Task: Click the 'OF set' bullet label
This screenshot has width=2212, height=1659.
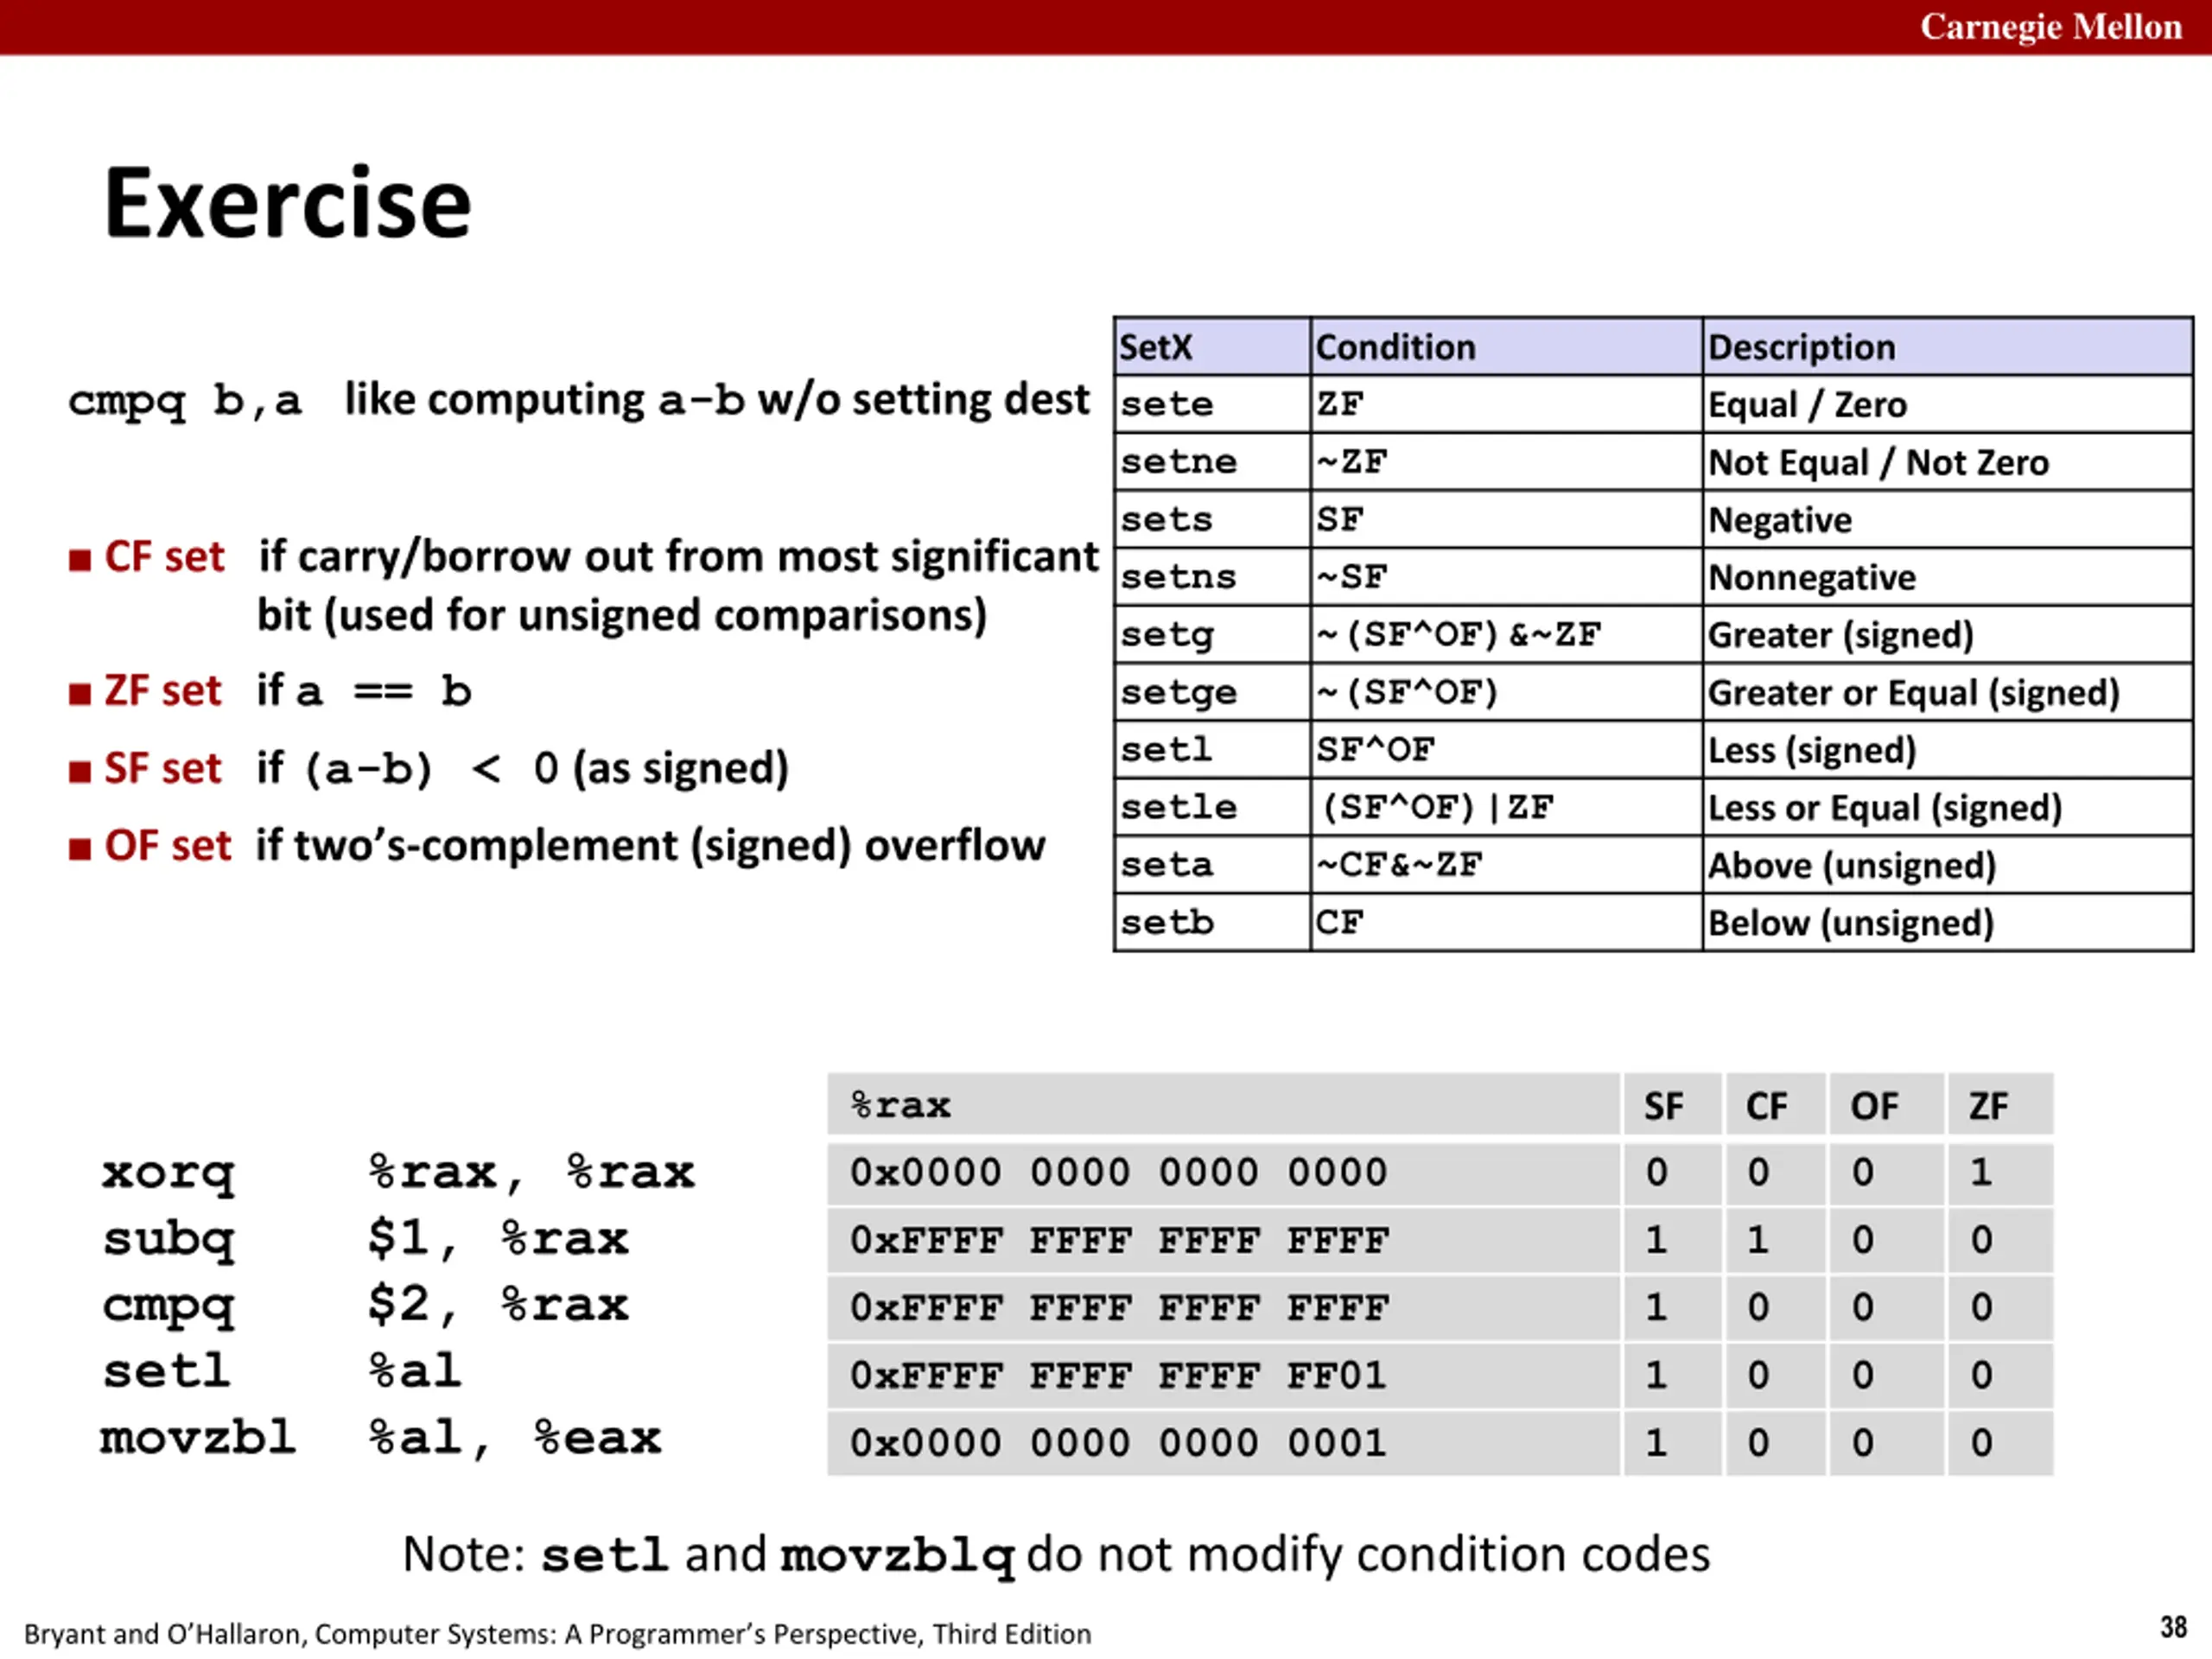Action: coord(167,846)
